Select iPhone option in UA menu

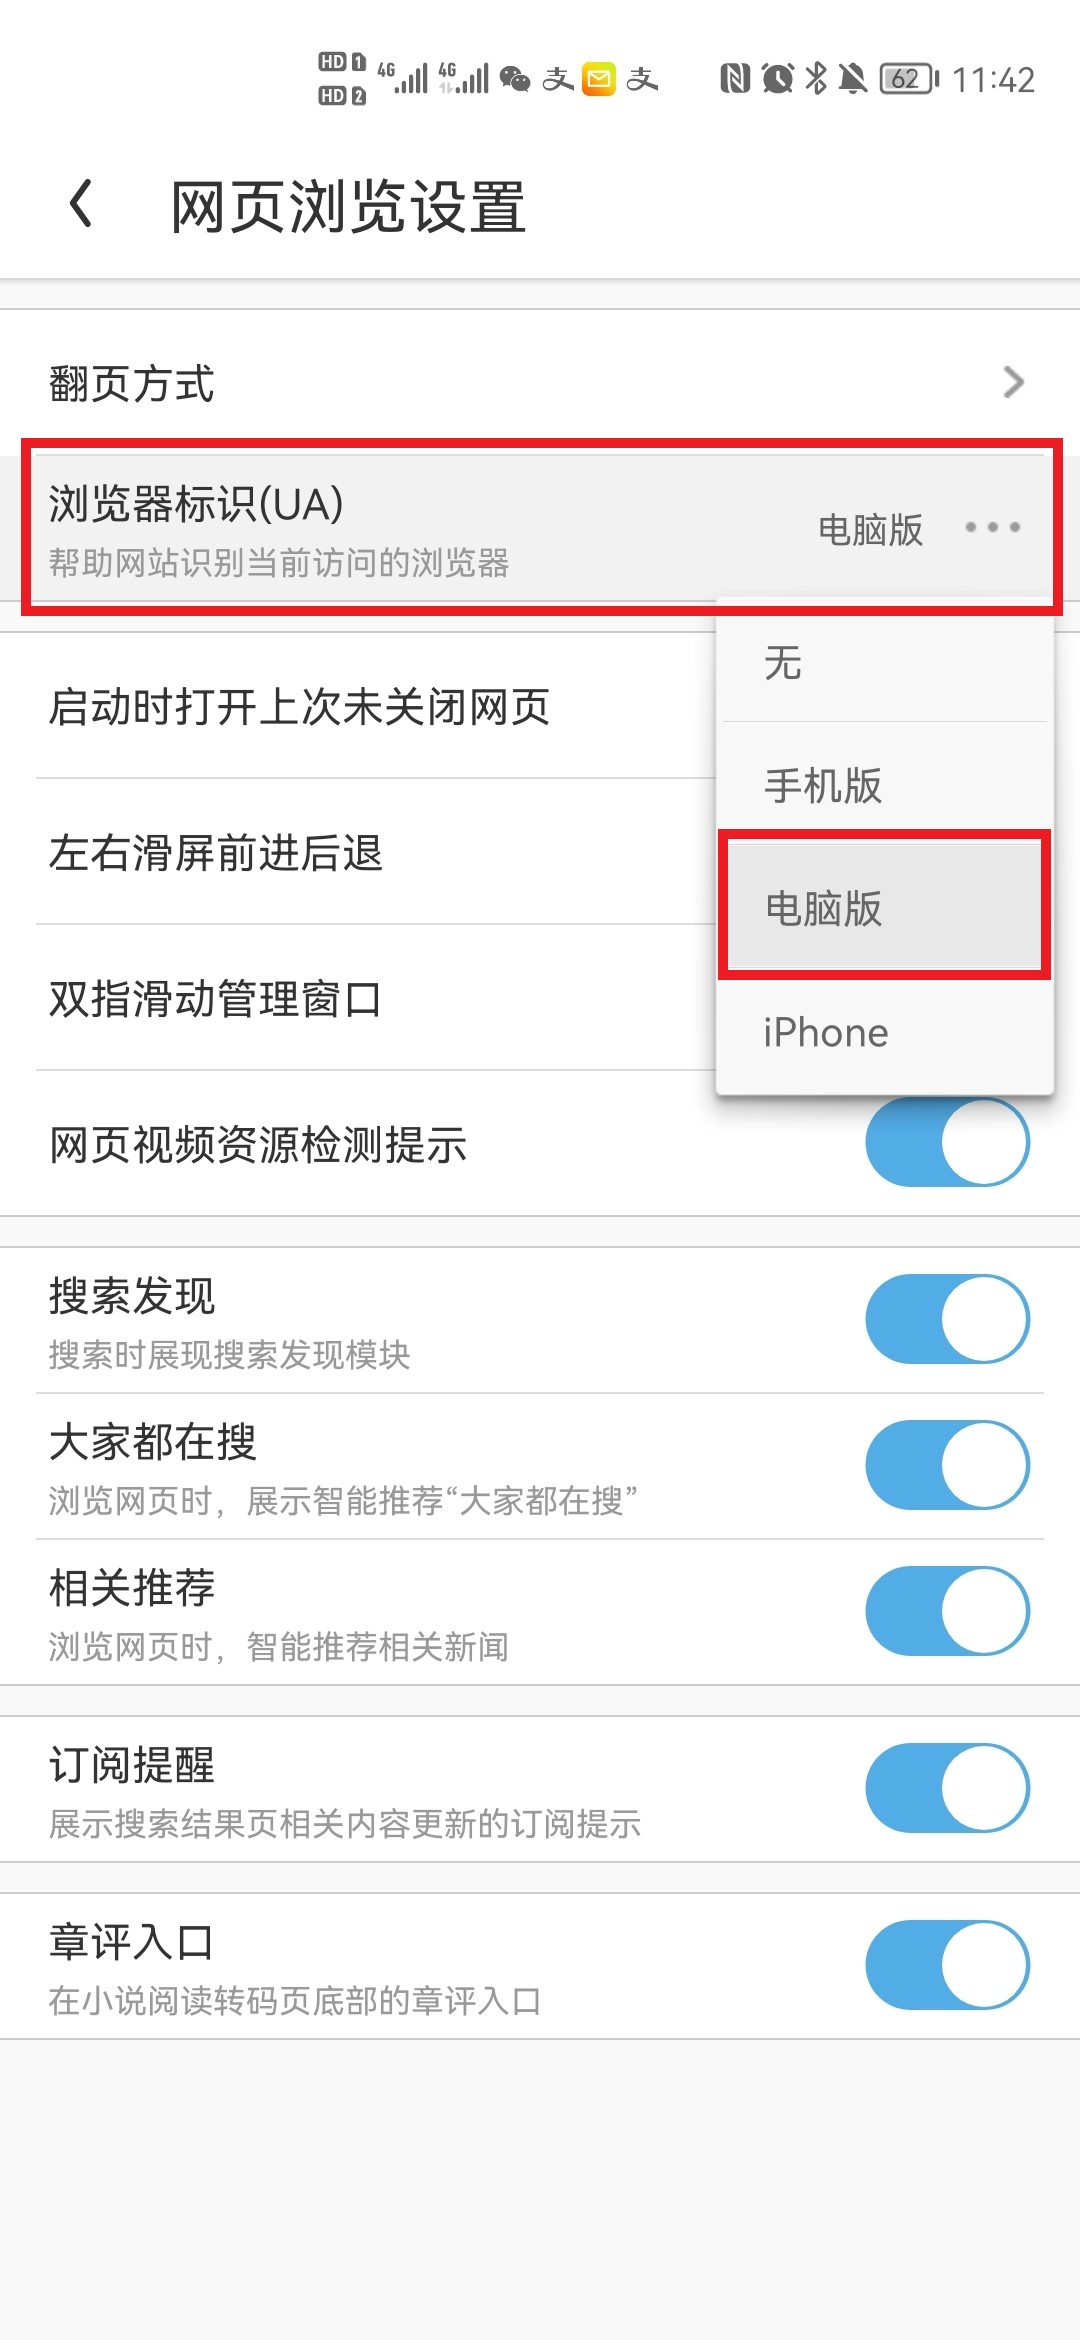click(x=885, y=1032)
